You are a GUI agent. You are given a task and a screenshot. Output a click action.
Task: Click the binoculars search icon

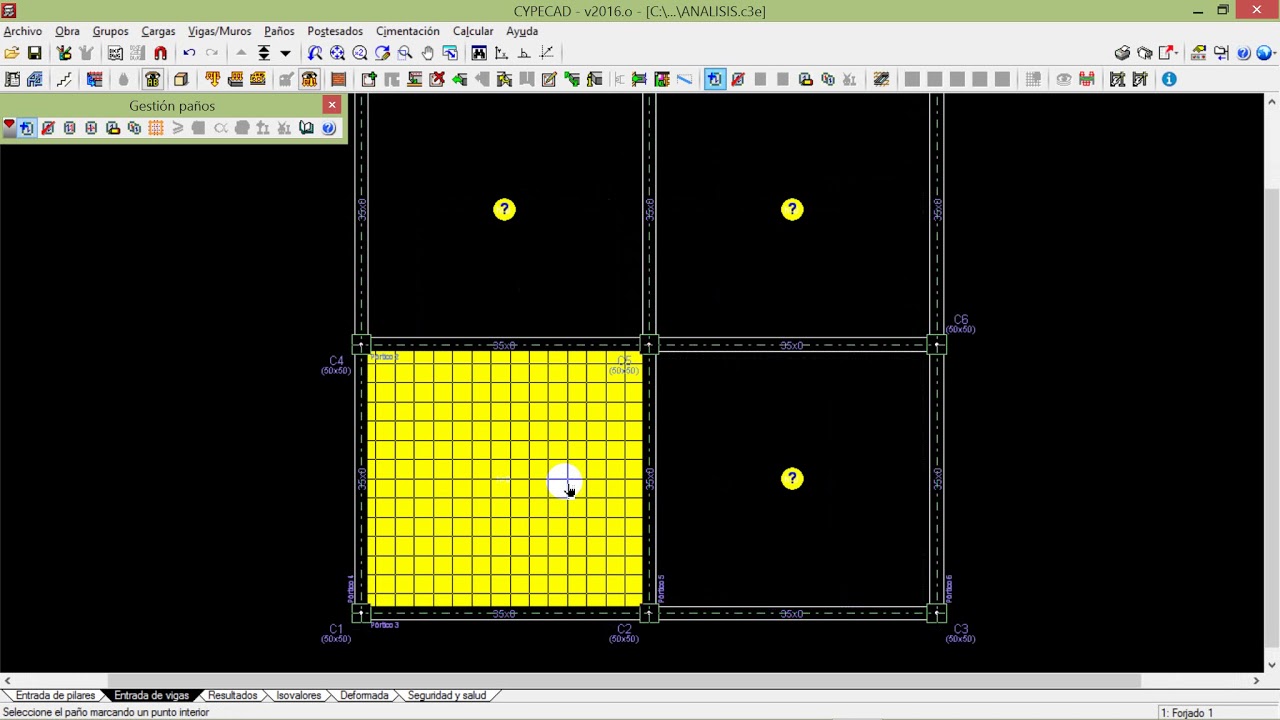coord(479,53)
